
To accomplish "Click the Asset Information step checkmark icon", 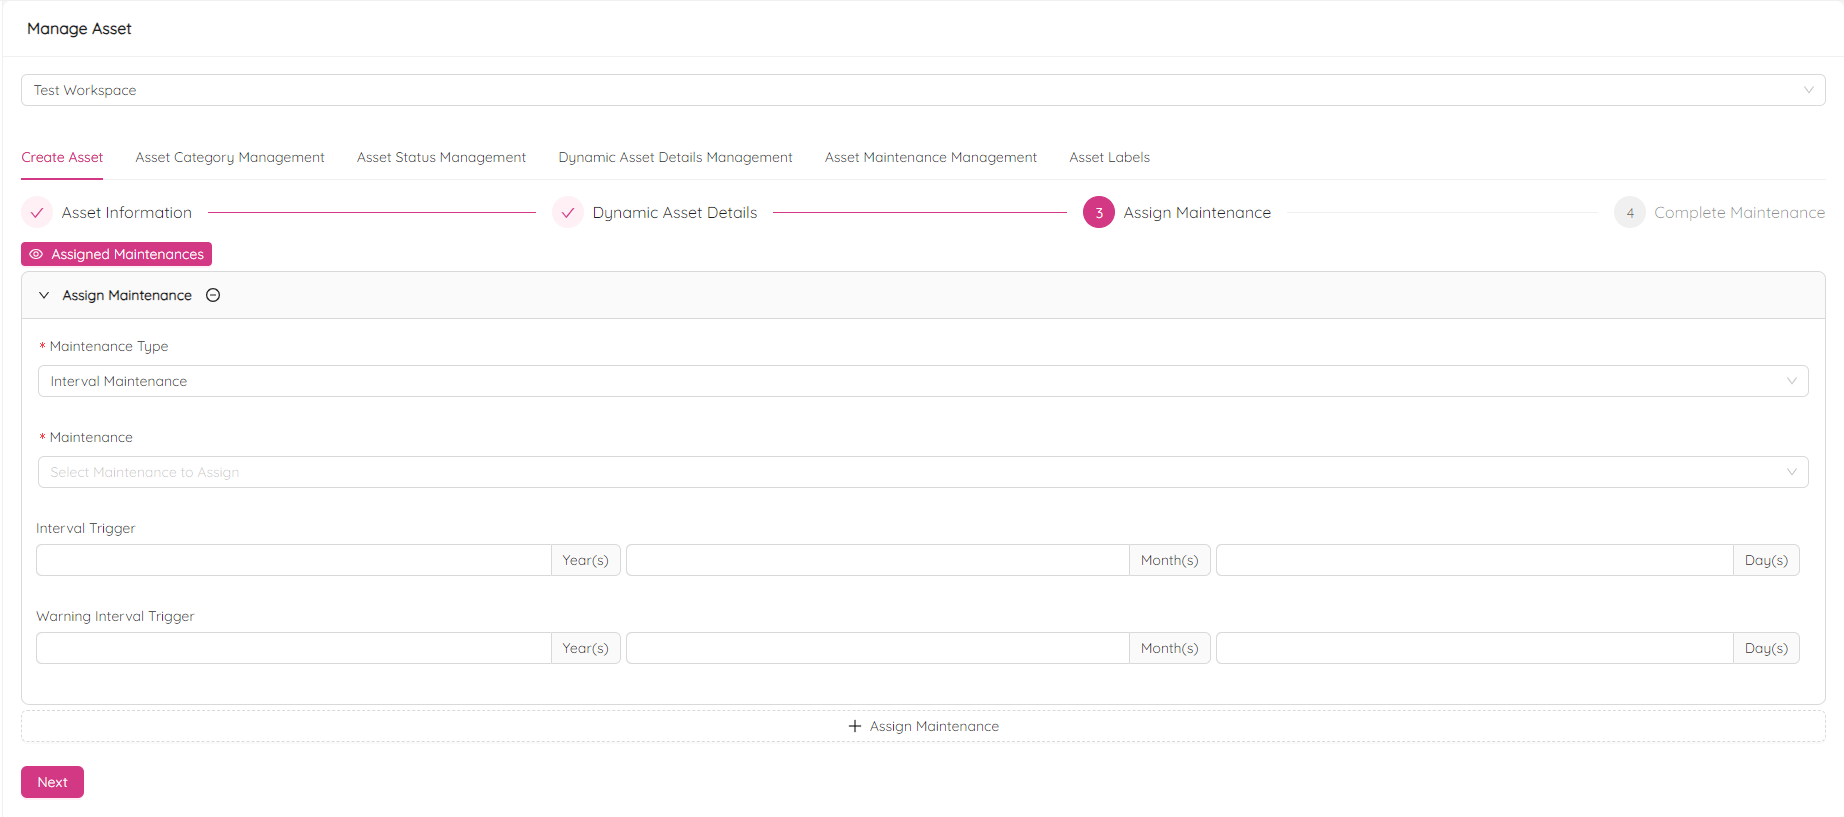I will (37, 212).
